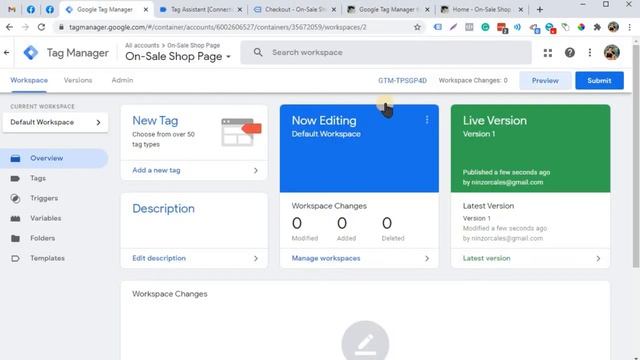Screen dimensions: 640x360
Task: Open Tag Manager more options menu
Action: click(x=590, y=53)
